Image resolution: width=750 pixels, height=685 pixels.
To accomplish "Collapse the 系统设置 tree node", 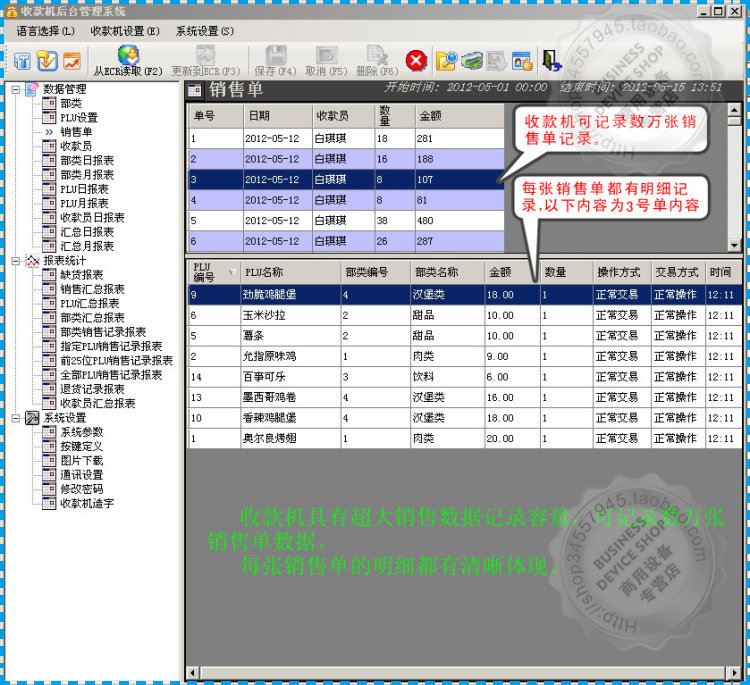I will pyautogui.click(x=15, y=418).
